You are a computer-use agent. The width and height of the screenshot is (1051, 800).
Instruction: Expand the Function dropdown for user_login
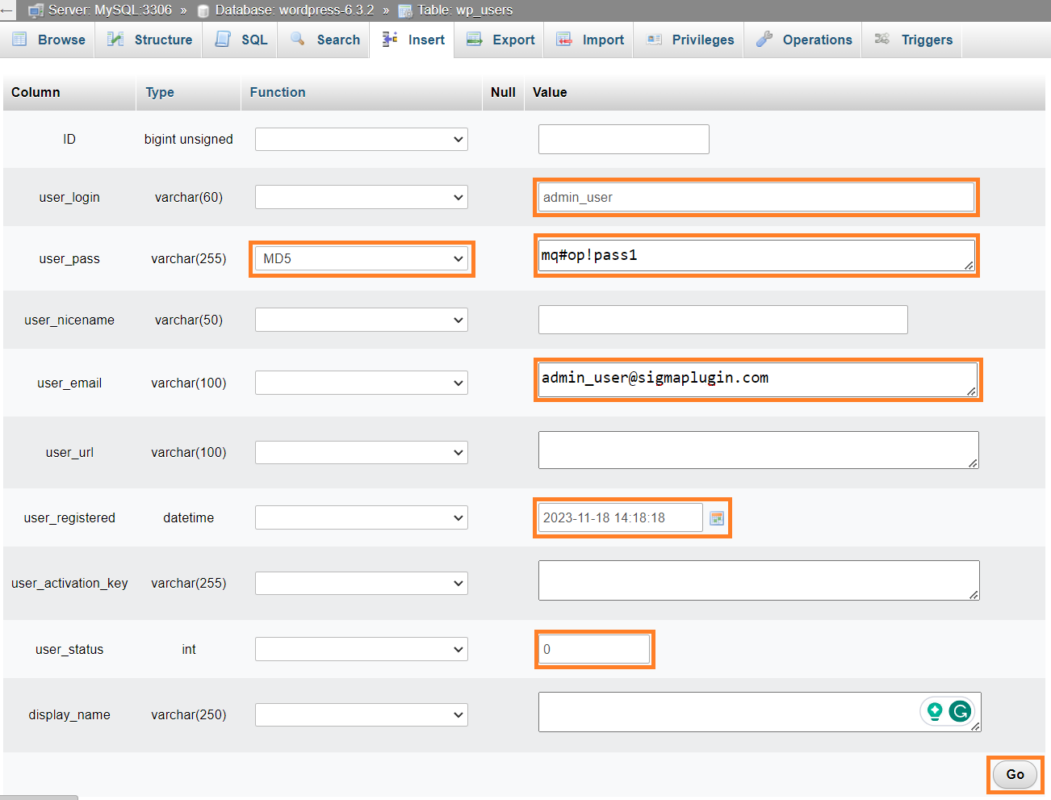tap(361, 197)
